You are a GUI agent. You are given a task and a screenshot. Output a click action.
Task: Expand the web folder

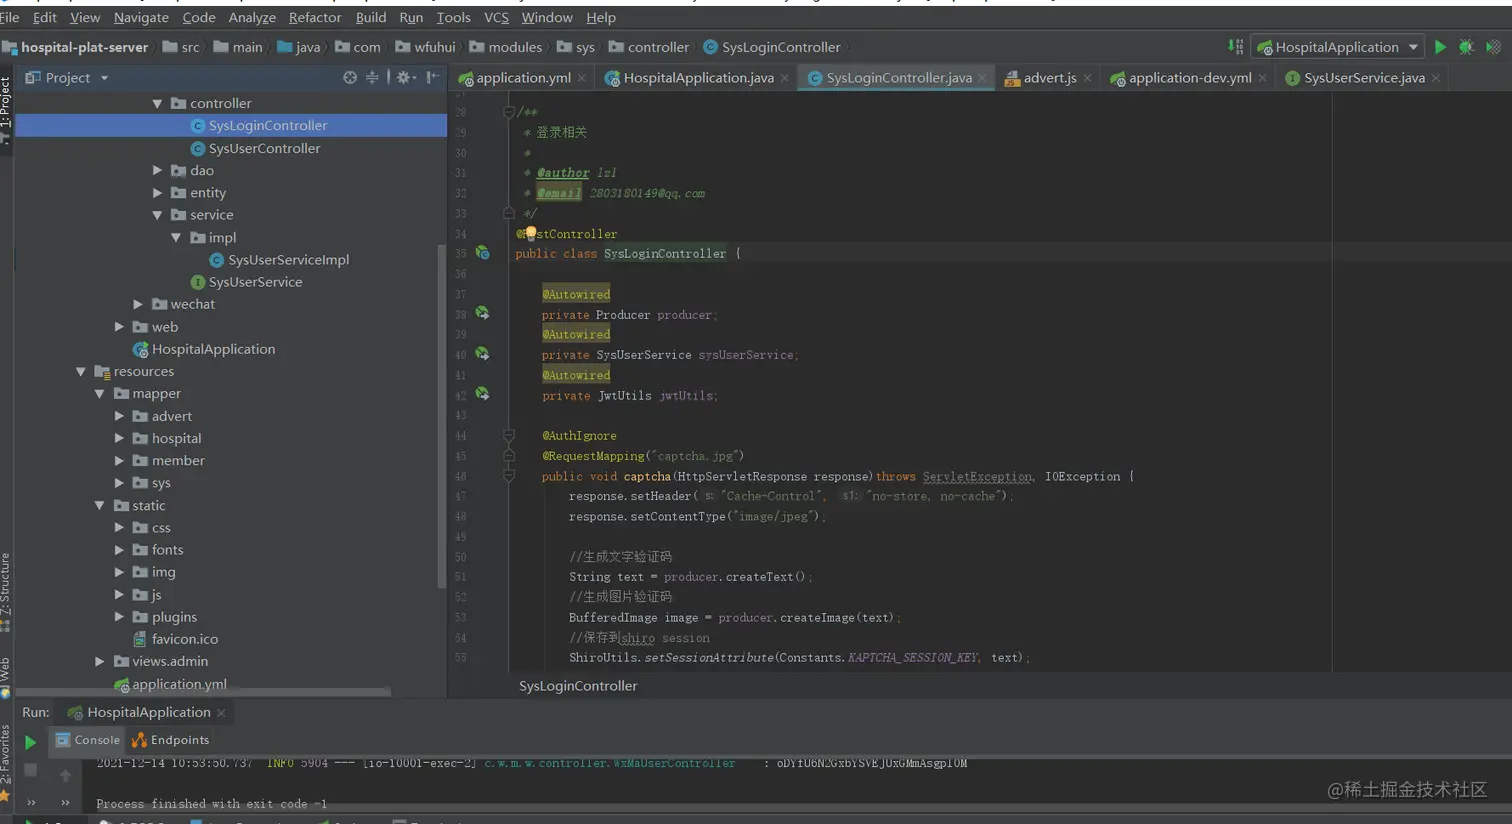coord(119,326)
